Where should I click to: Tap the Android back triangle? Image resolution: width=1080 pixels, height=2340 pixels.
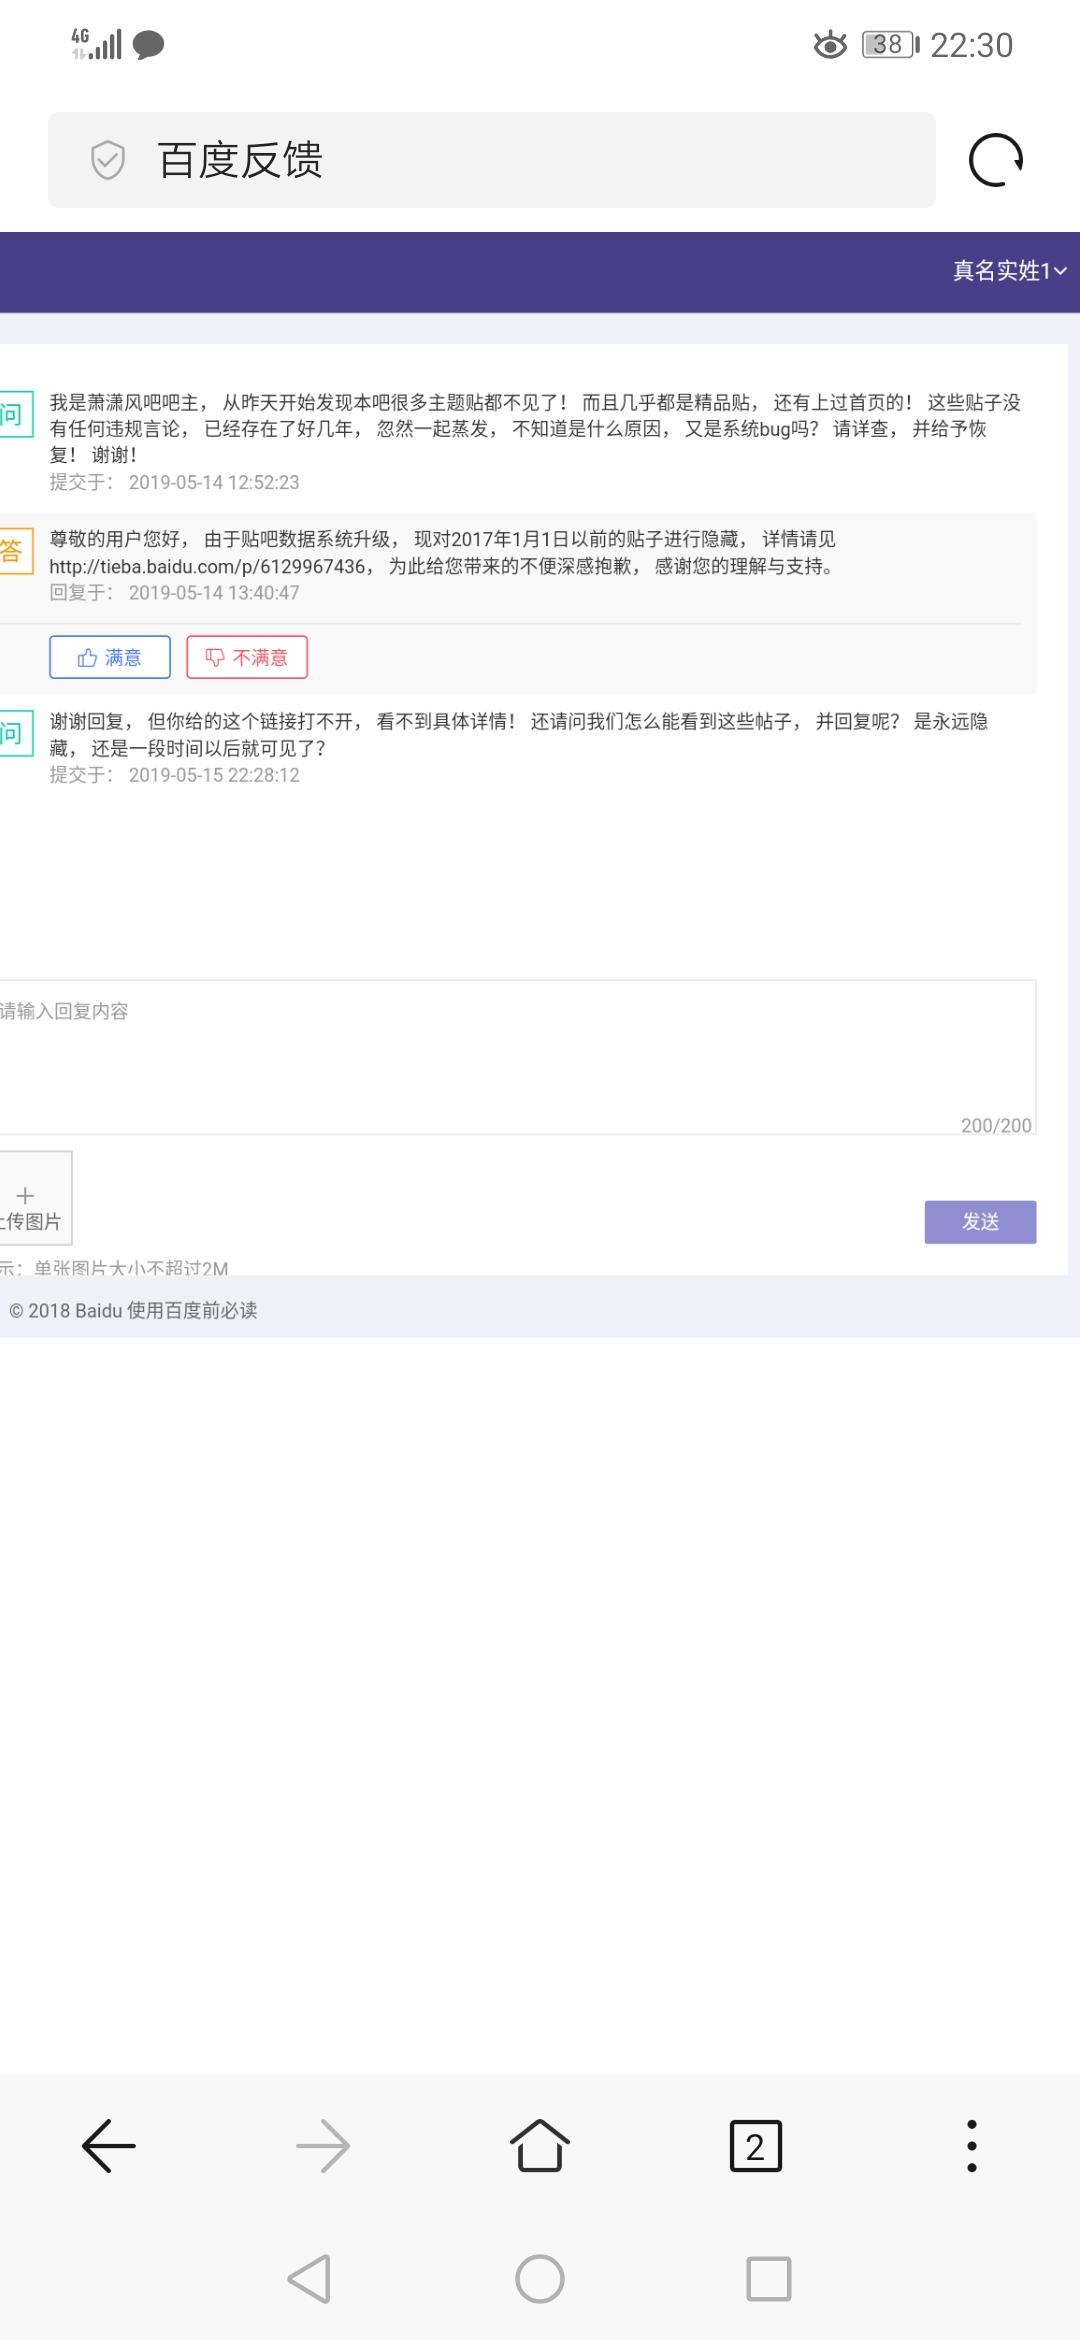309,2279
